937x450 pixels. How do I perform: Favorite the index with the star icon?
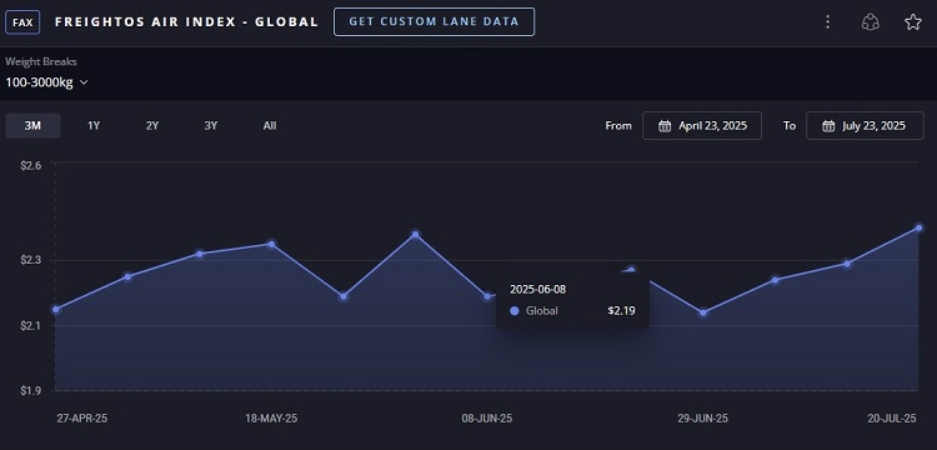coord(912,22)
